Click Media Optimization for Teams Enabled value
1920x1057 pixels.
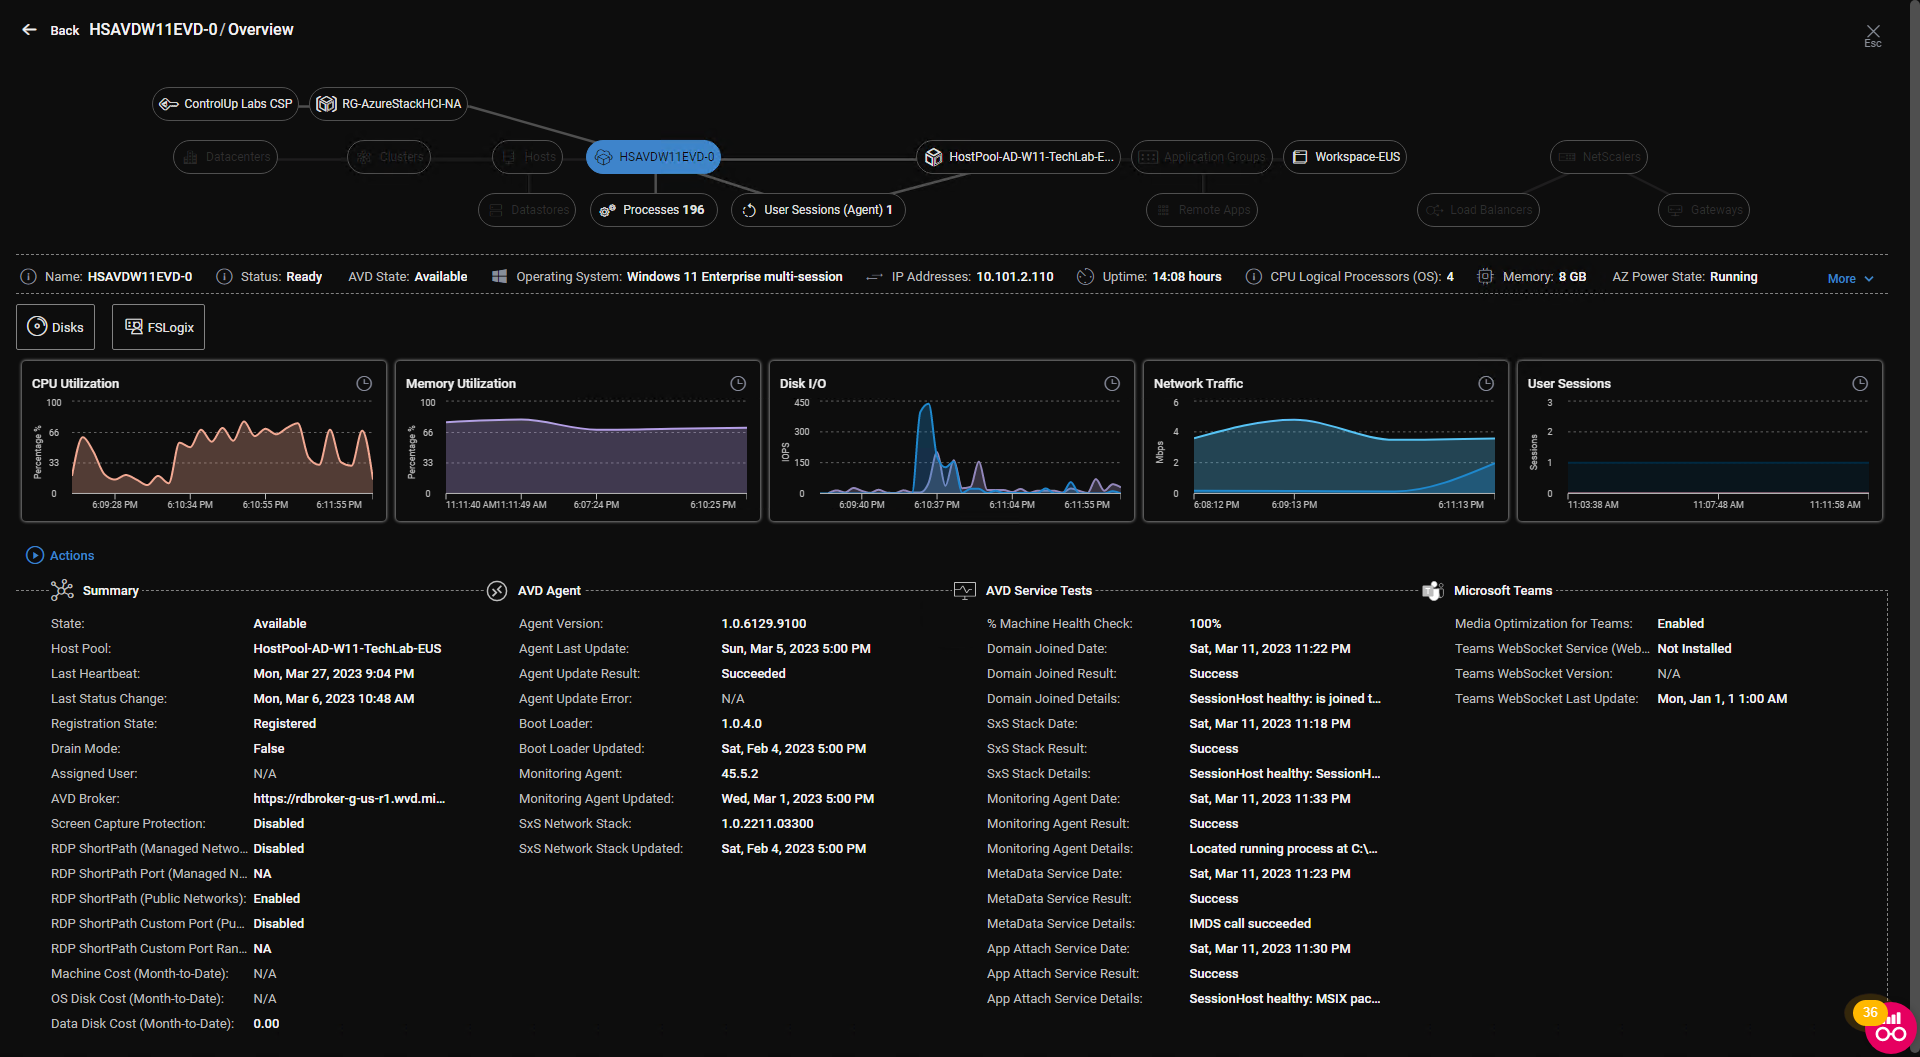(x=1680, y=624)
